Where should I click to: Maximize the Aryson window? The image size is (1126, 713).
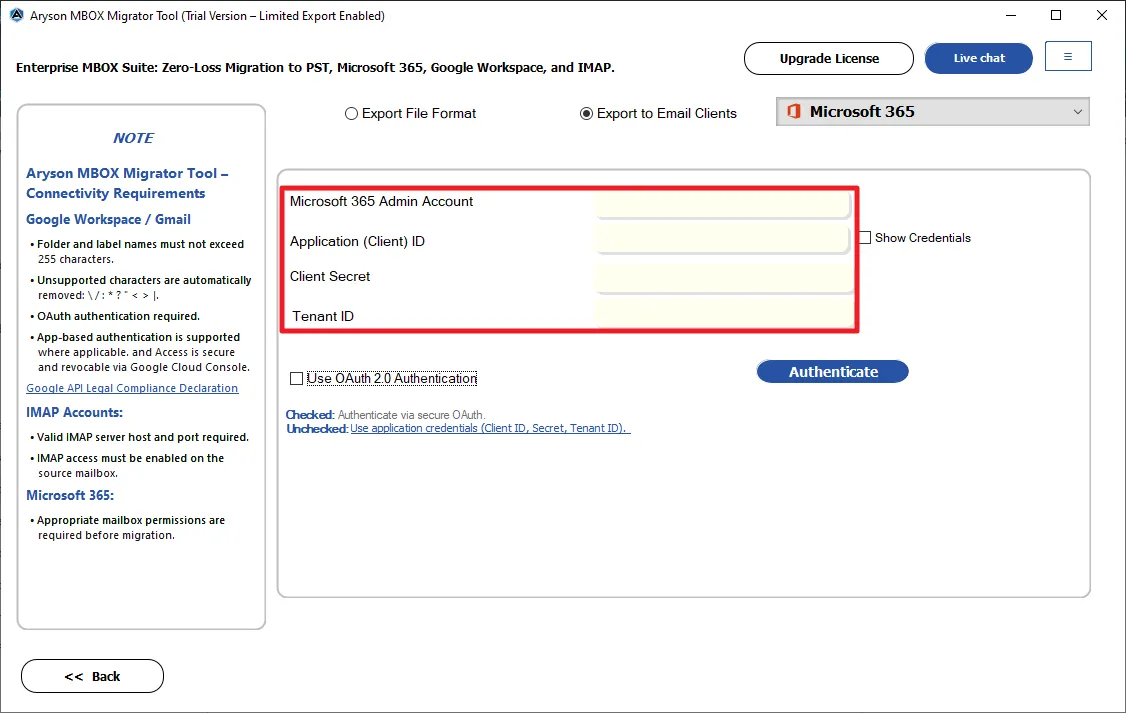(1056, 15)
